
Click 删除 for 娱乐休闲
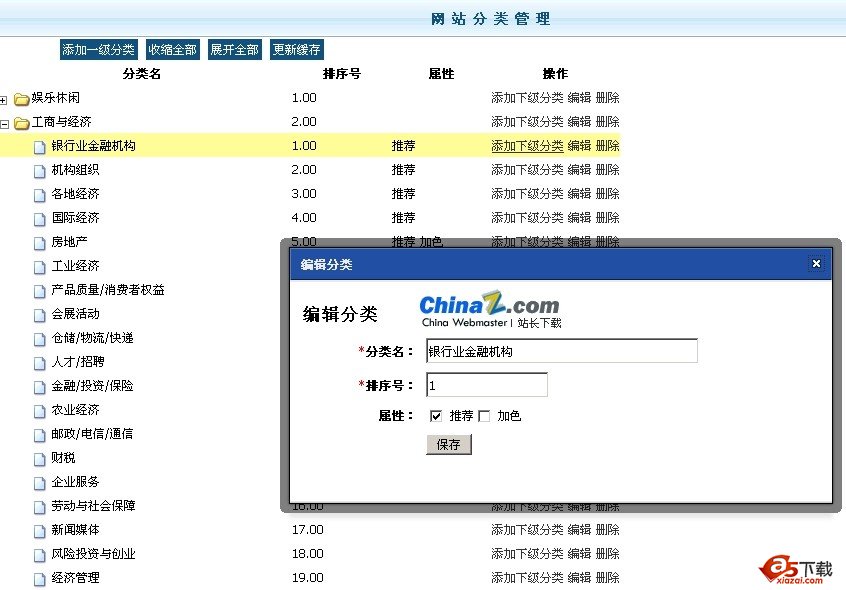(608, 98)
